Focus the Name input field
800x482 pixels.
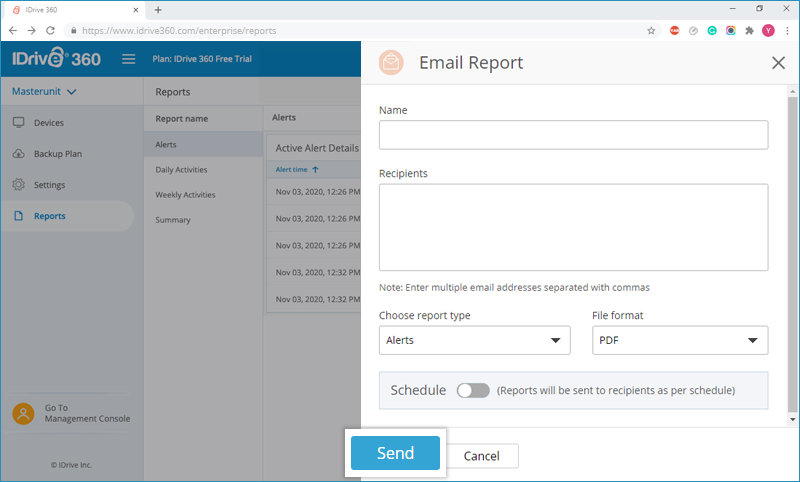pyautogui.click(x=573, y=135)
